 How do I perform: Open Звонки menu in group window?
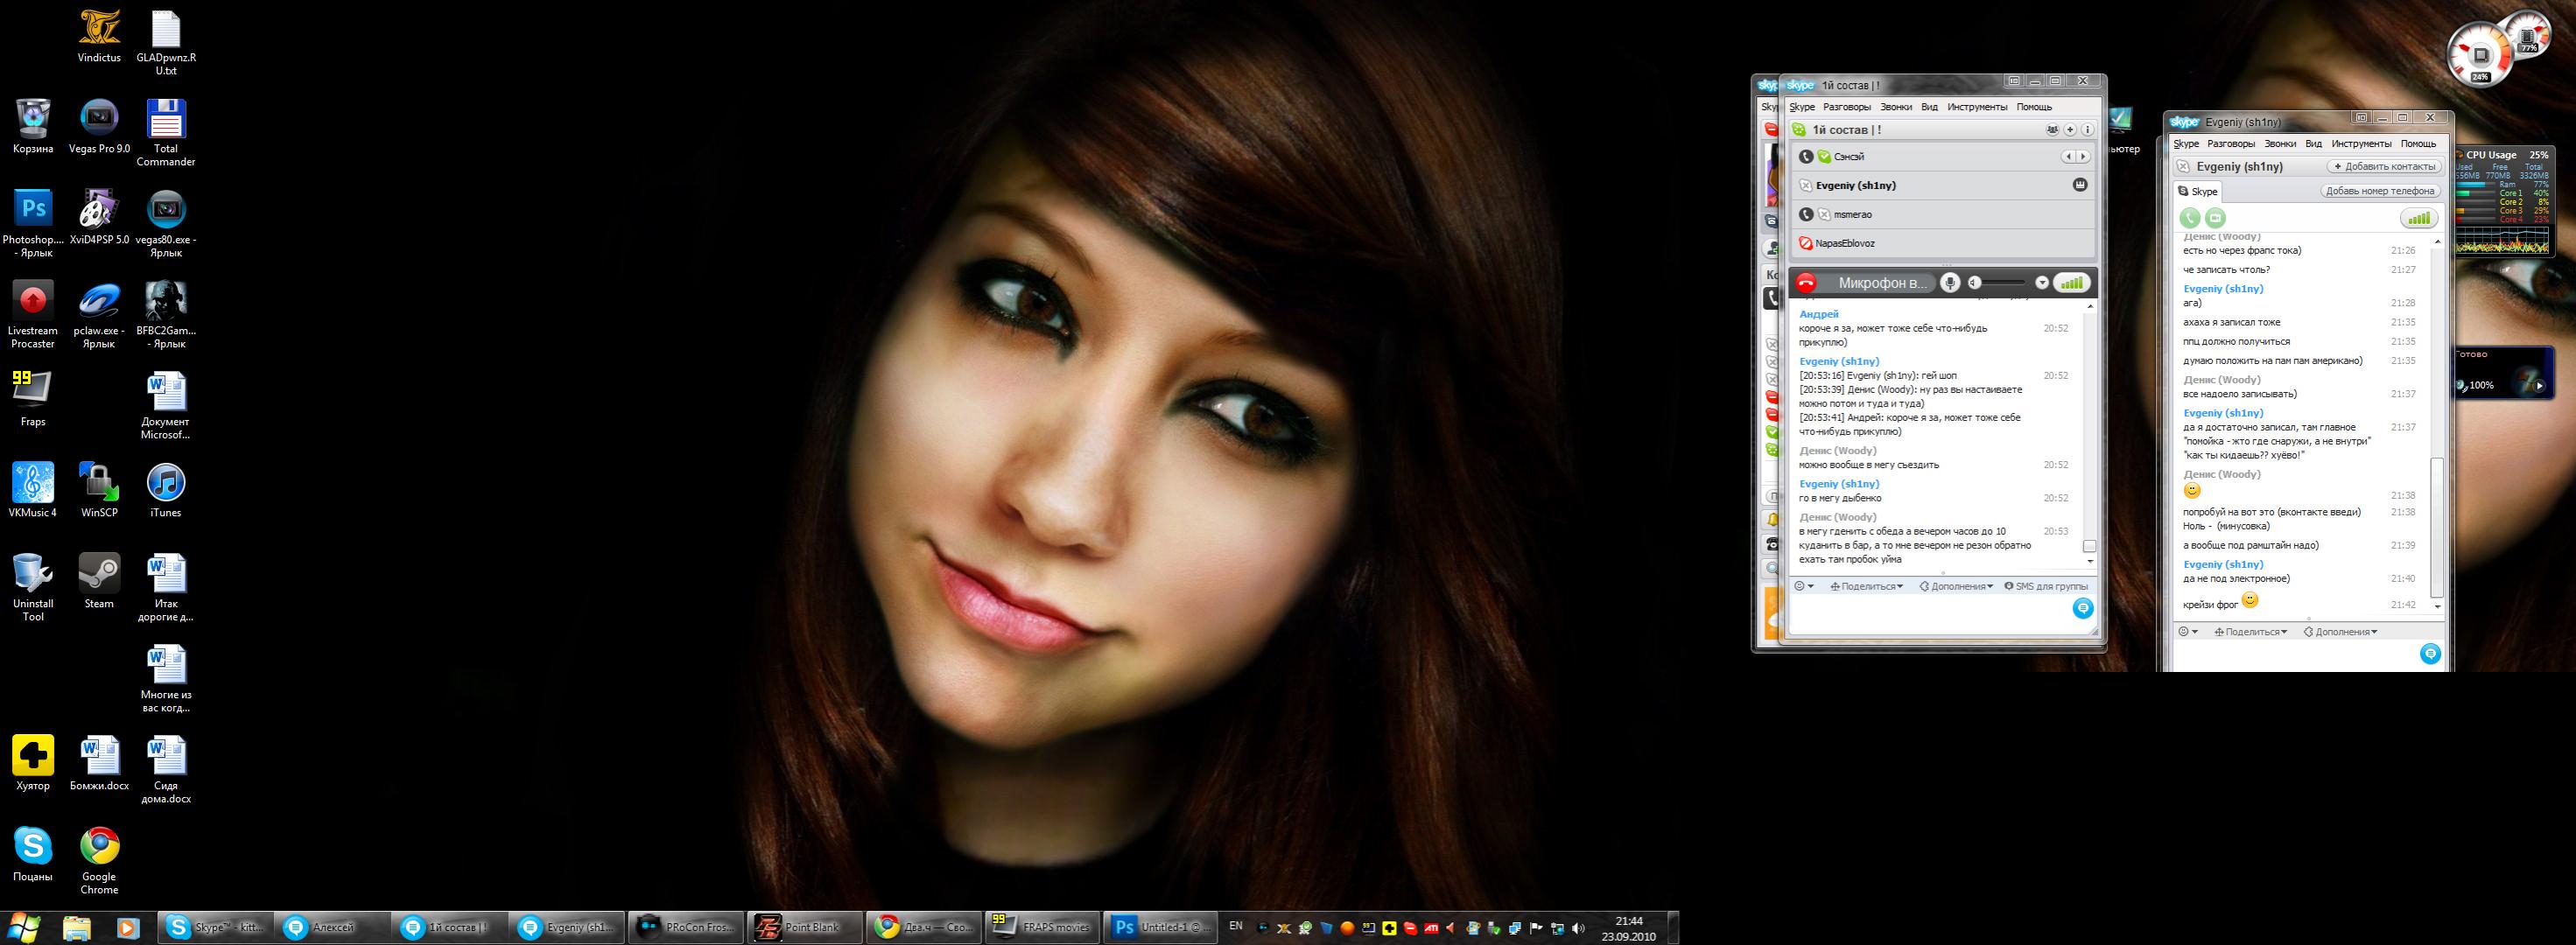tap(1895, 107)
